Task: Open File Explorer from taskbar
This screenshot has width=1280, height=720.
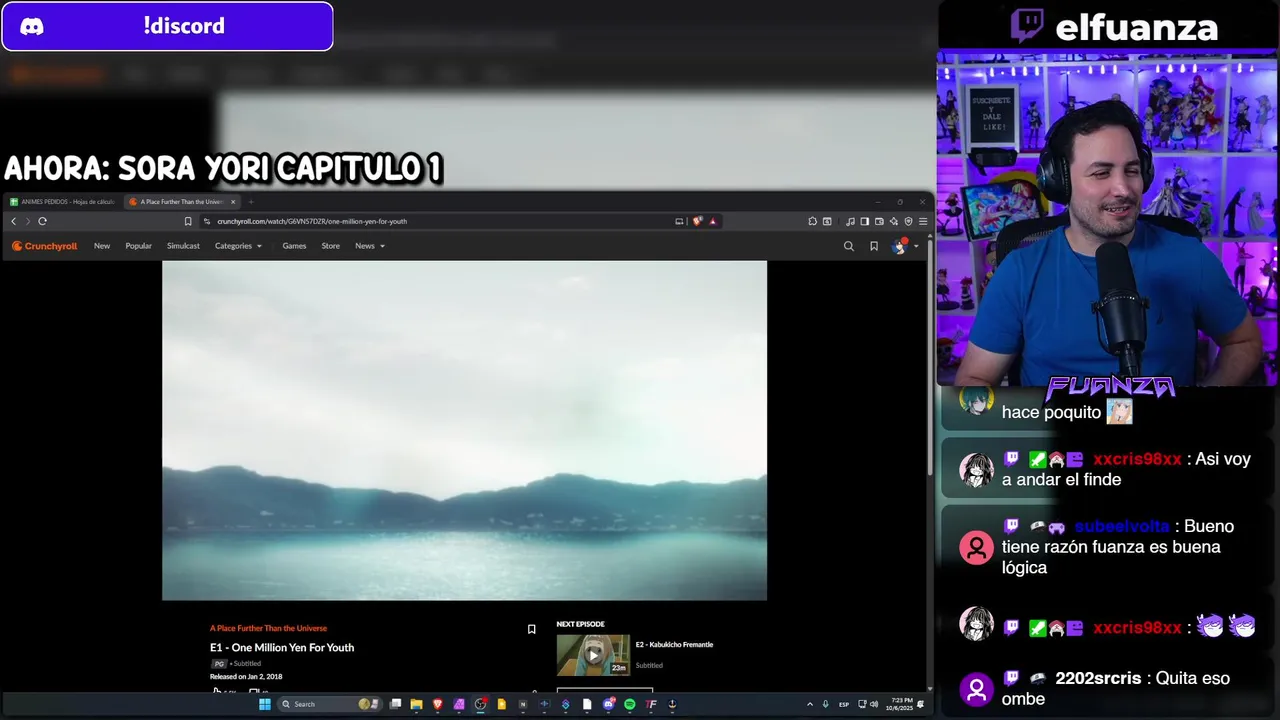Action: [416, 704]
